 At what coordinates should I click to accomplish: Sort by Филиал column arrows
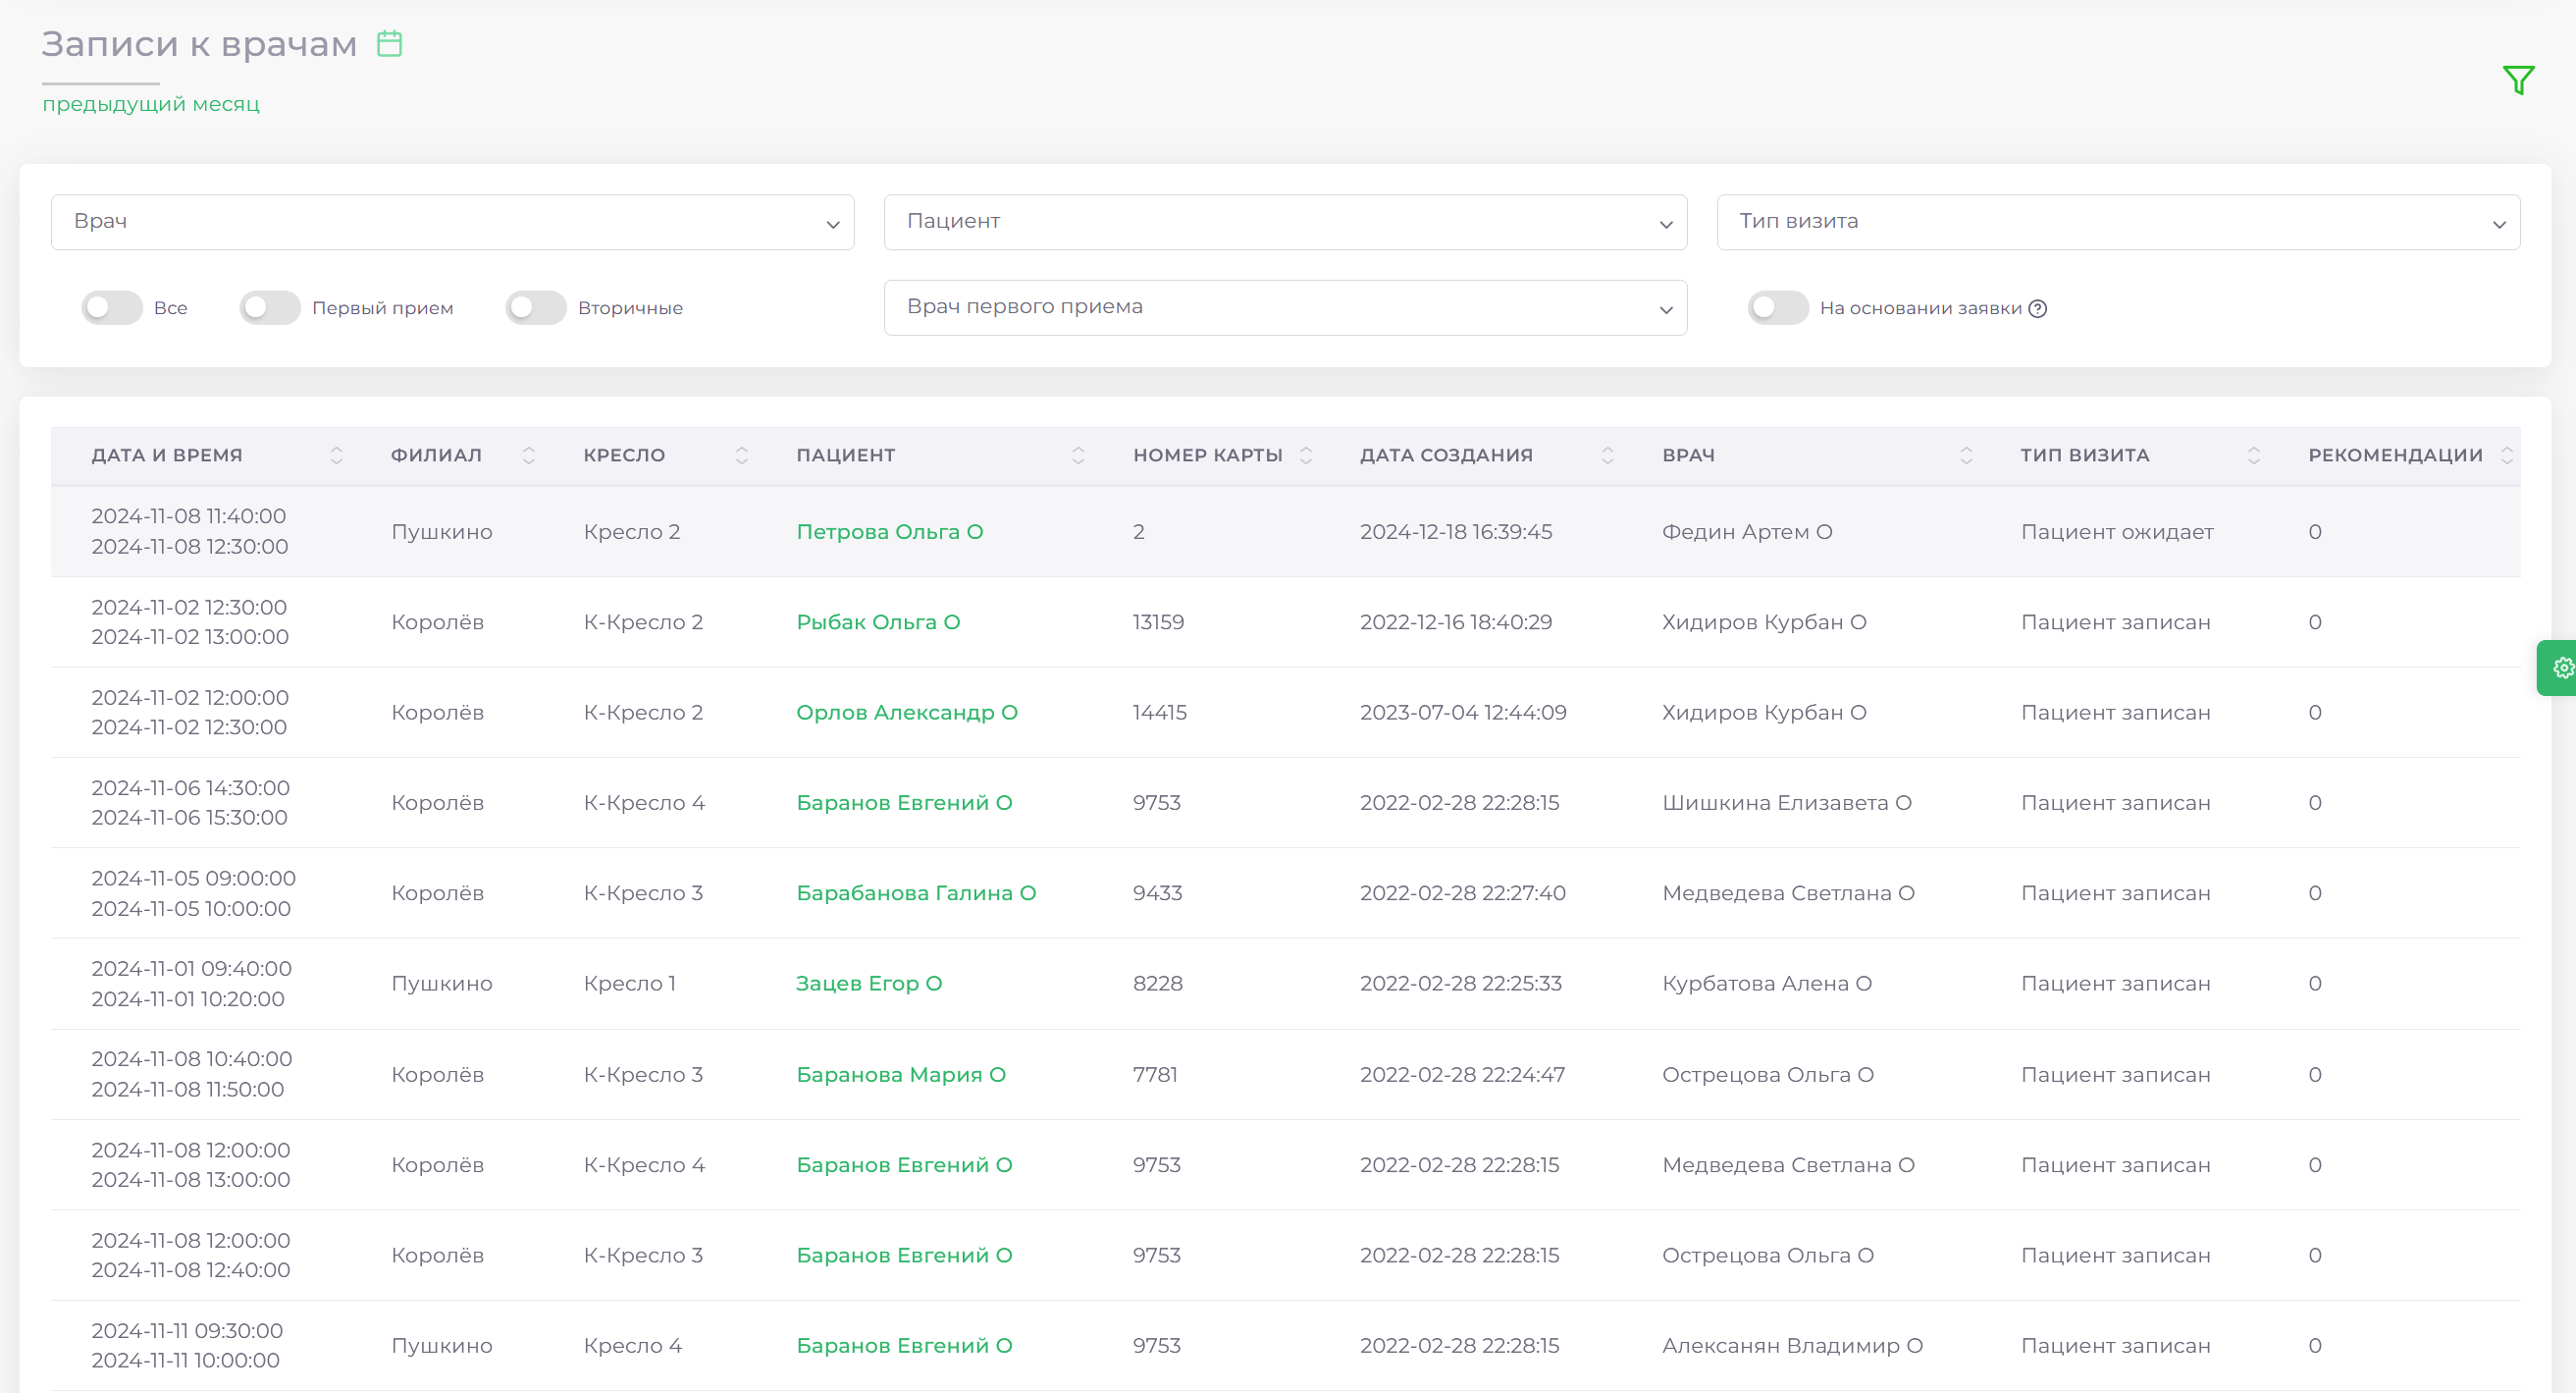529,456
